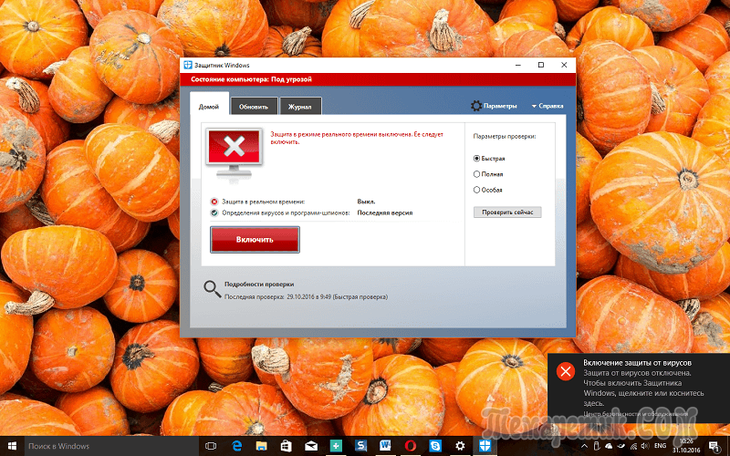Minimize the Защитник Windows window
The image size is (730, 456).
coord(518,65)
